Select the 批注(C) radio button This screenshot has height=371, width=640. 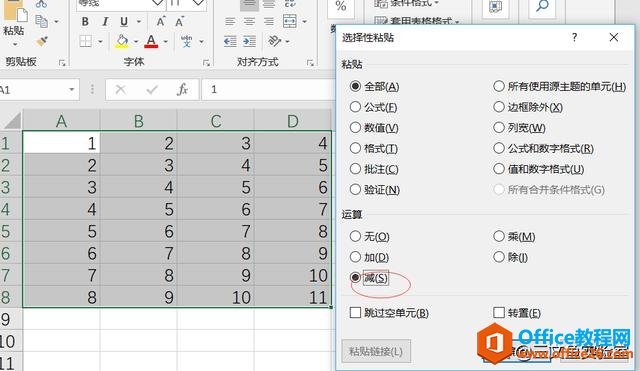[355, 169]
